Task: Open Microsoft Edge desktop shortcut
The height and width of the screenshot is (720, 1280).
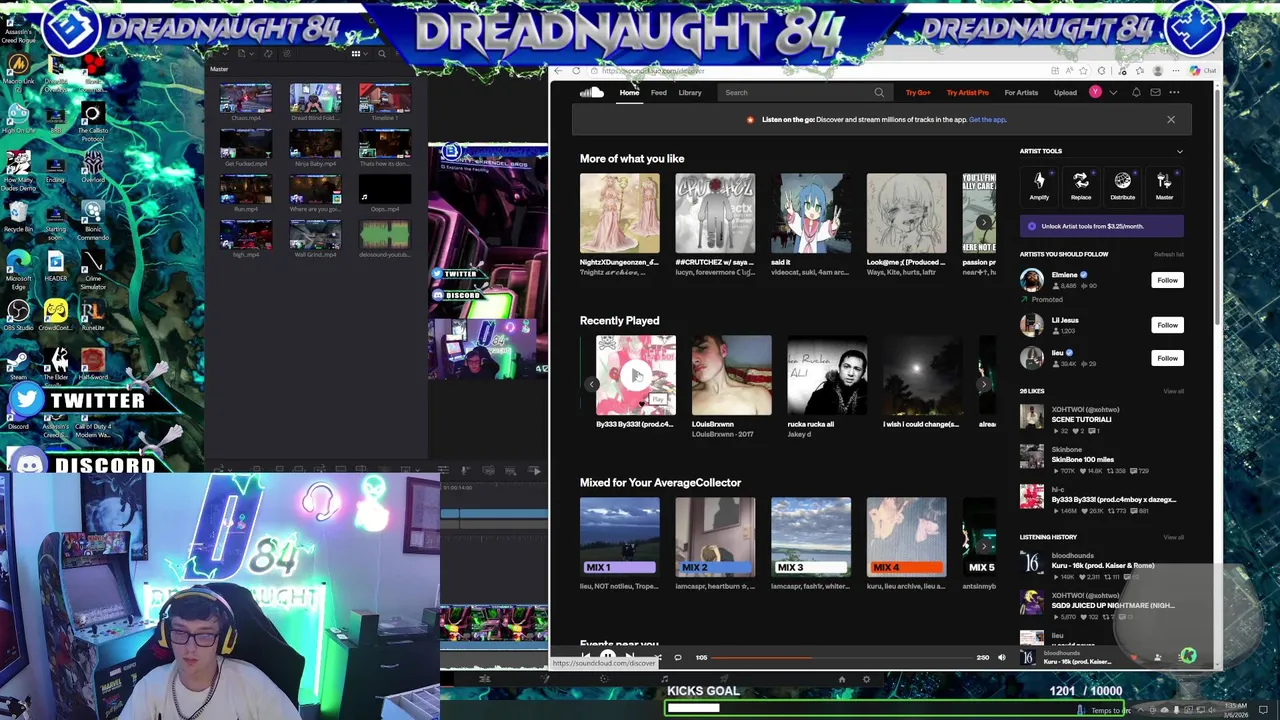Action: point(18,270)
